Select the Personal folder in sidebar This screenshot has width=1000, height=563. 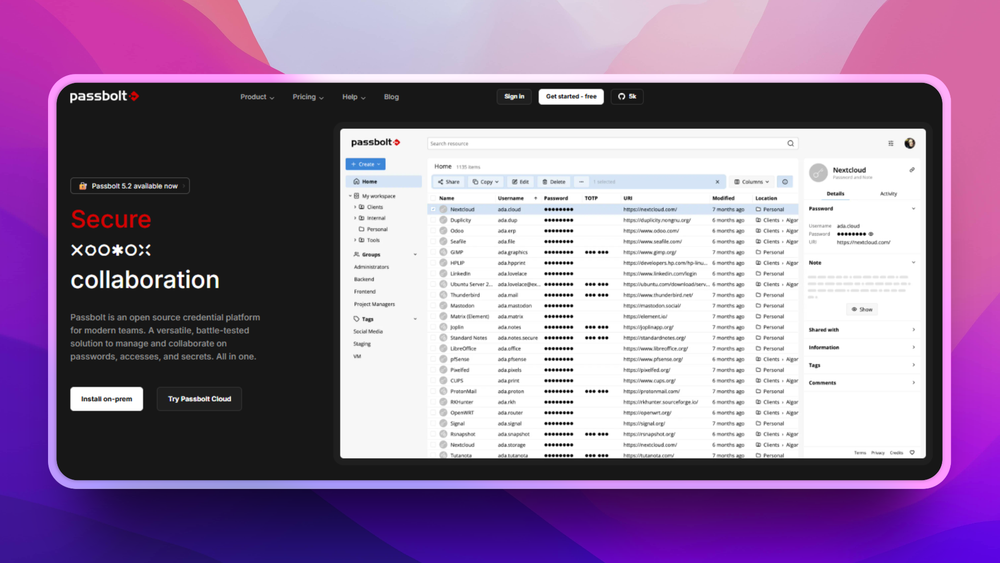click(373, 229)
